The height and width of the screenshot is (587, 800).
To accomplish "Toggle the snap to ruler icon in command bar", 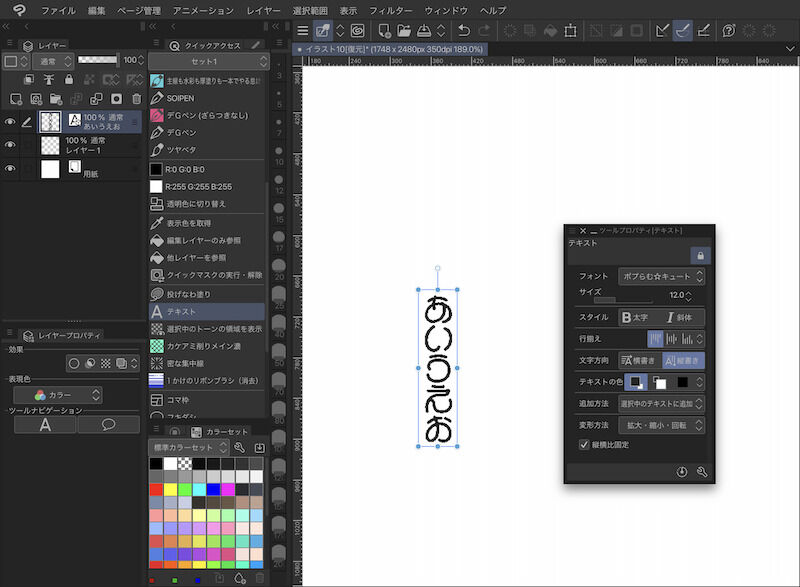I will [x=662, y=31].
